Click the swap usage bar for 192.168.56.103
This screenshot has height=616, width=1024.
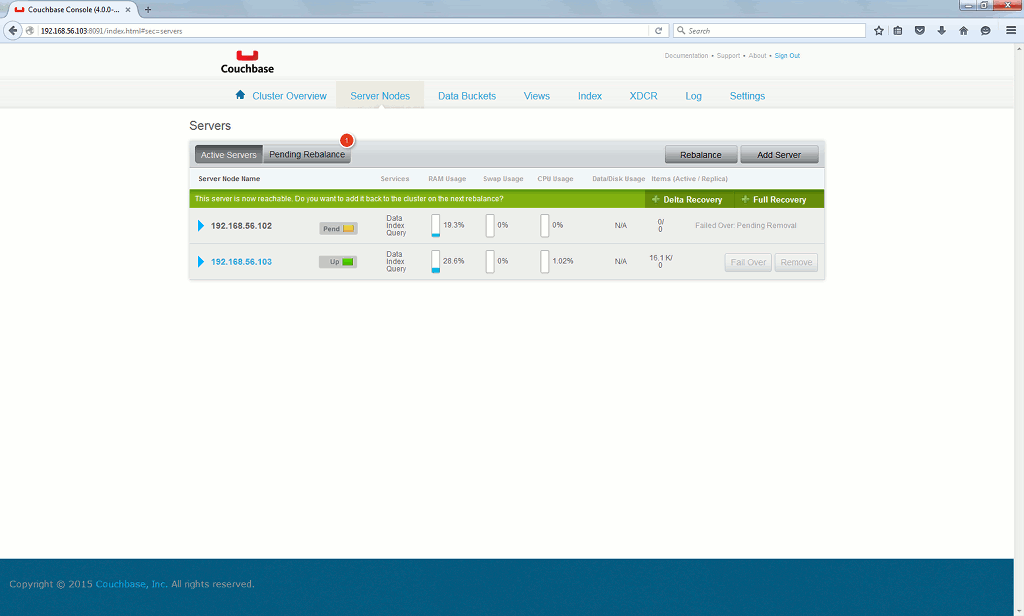click(490, 261)
